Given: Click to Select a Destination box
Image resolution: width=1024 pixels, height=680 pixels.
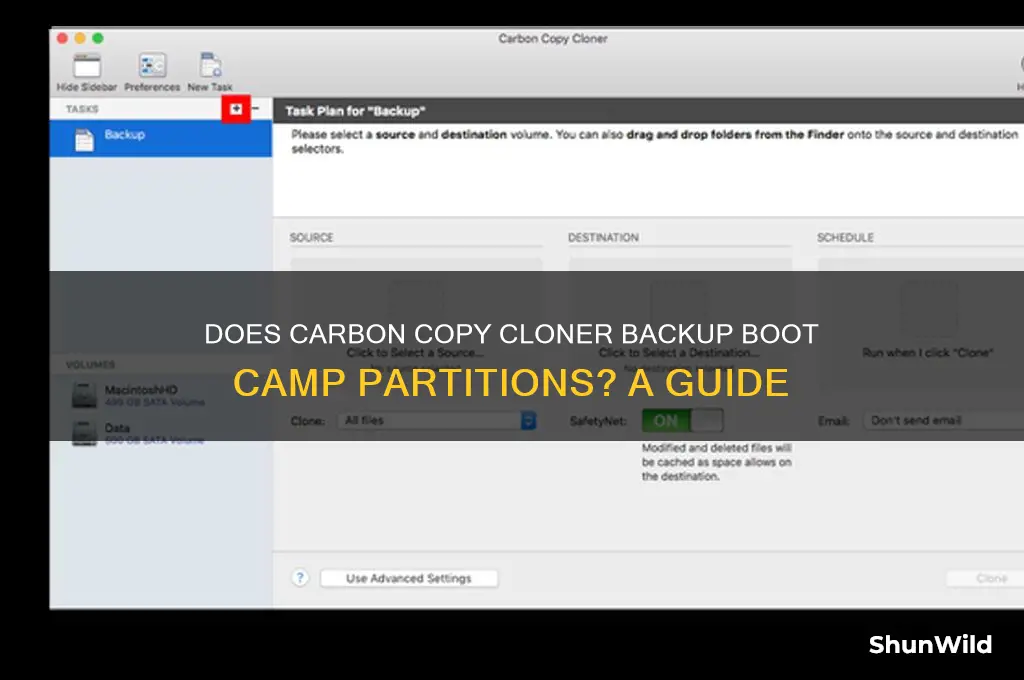Looking at the screenshot, I should coord(680,323).
